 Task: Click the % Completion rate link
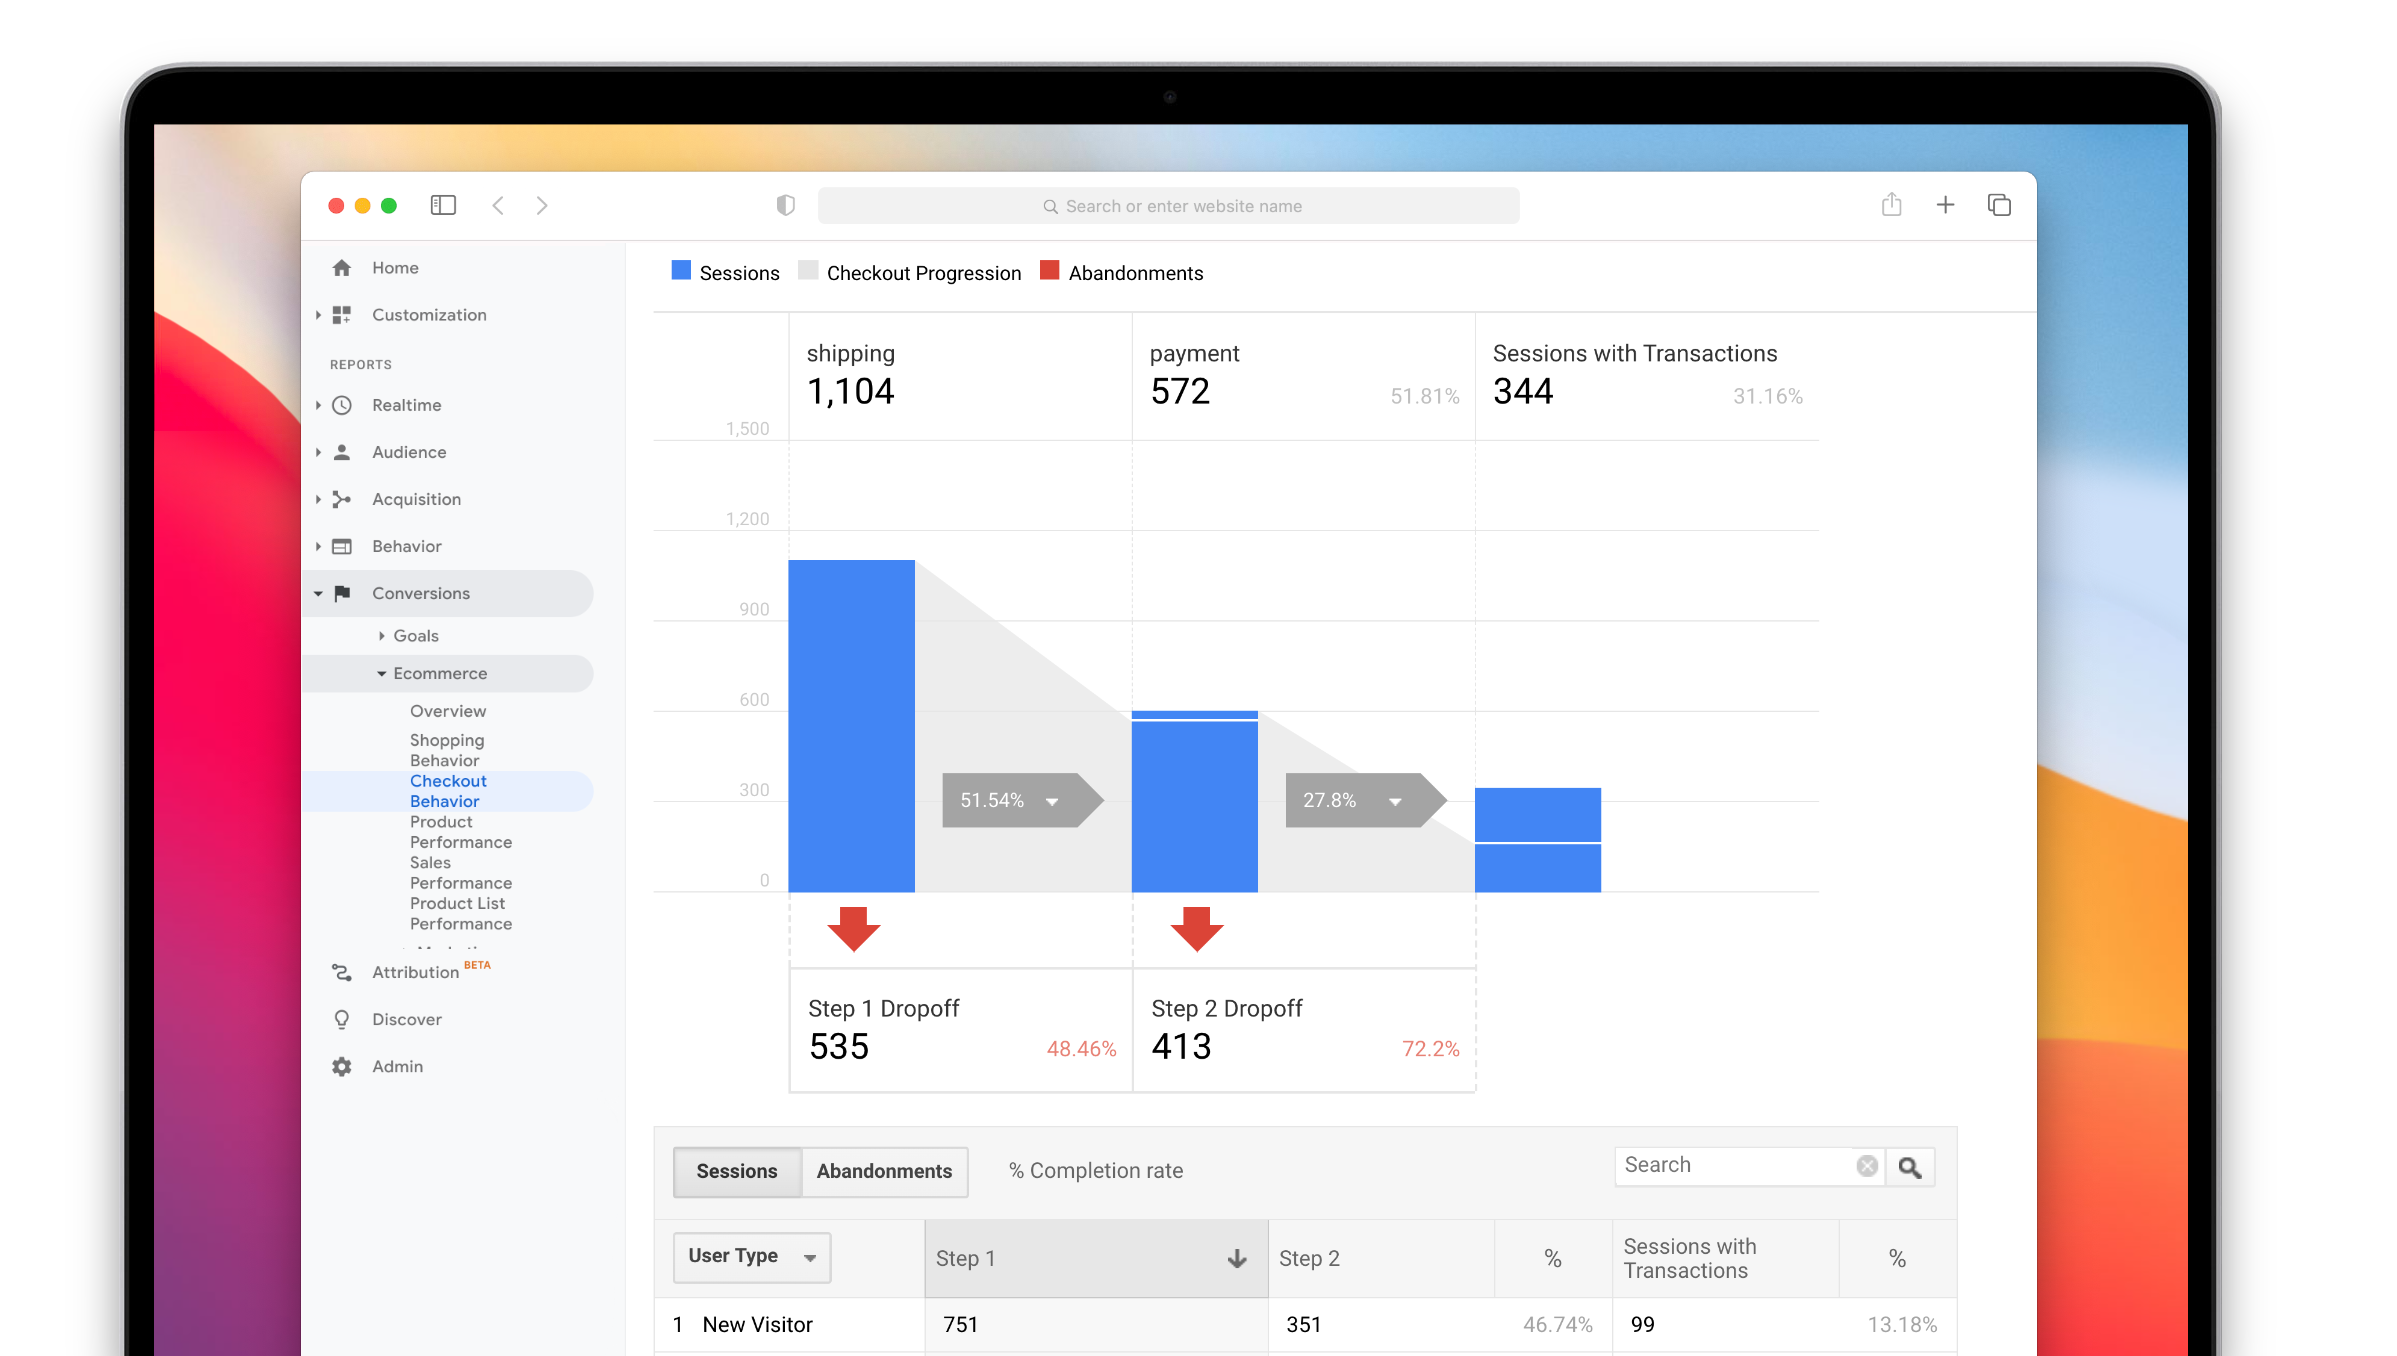1096,1171
